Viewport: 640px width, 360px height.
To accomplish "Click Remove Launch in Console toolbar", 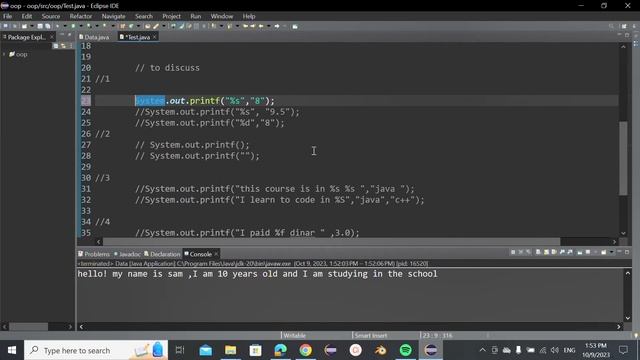I will (x=520, y=252).
